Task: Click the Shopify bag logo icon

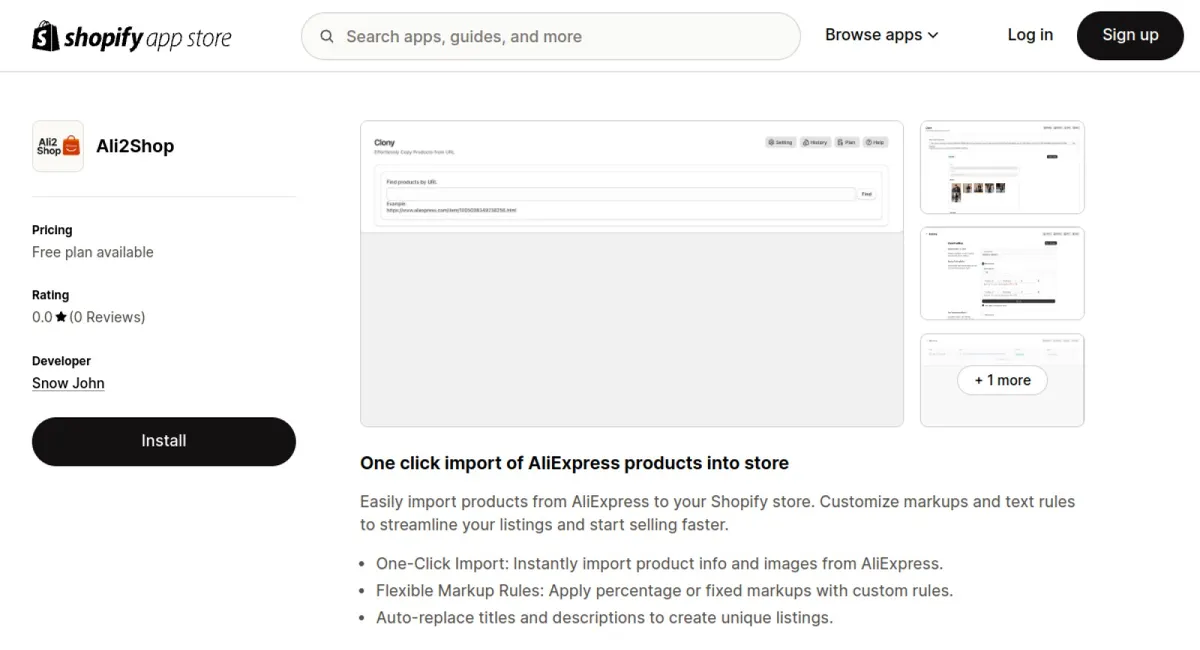Action: point(46,36)
